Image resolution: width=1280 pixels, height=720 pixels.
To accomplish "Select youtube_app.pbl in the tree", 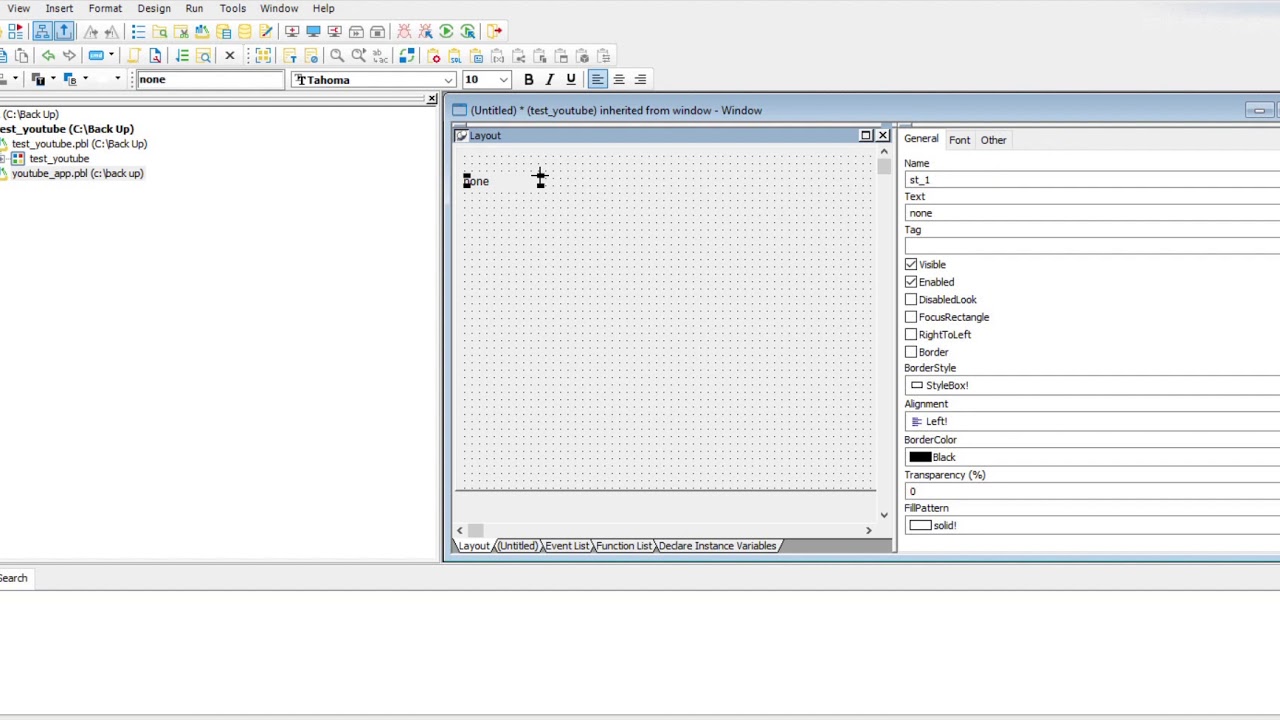I will pos(77,174).
